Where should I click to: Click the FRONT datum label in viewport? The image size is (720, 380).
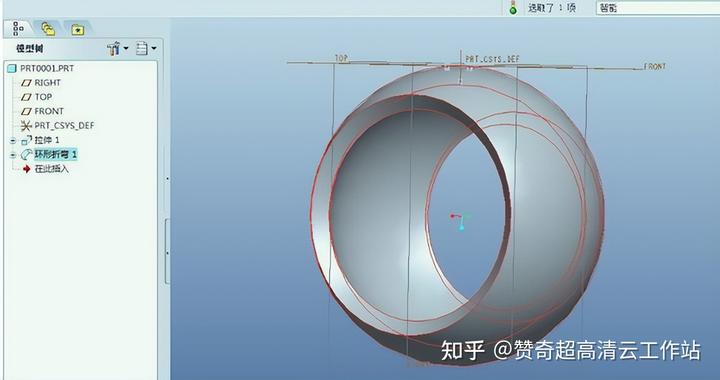654,67
